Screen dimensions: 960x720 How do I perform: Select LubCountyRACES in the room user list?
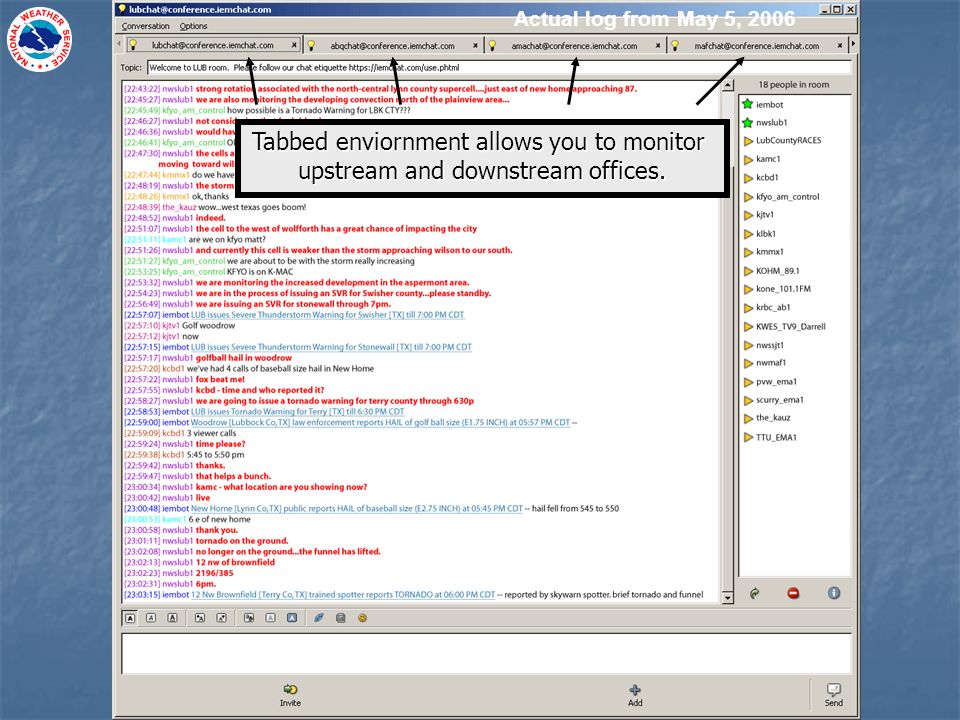point(788,140)
